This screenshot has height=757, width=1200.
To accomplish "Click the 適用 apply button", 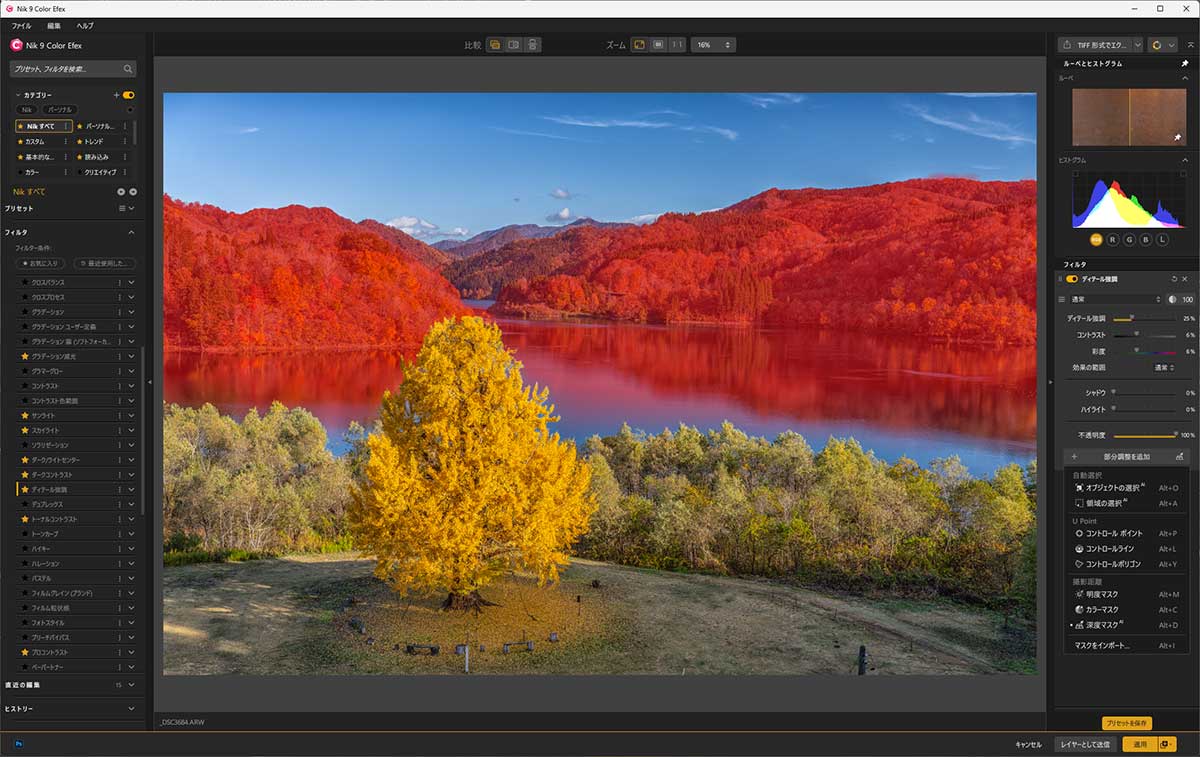I will point(1139,744).
